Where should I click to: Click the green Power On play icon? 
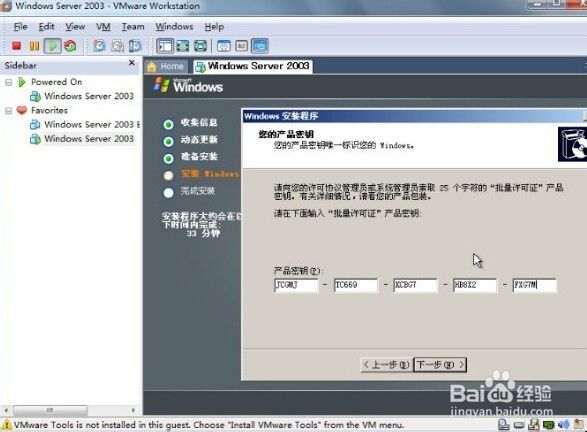(52, 46)
